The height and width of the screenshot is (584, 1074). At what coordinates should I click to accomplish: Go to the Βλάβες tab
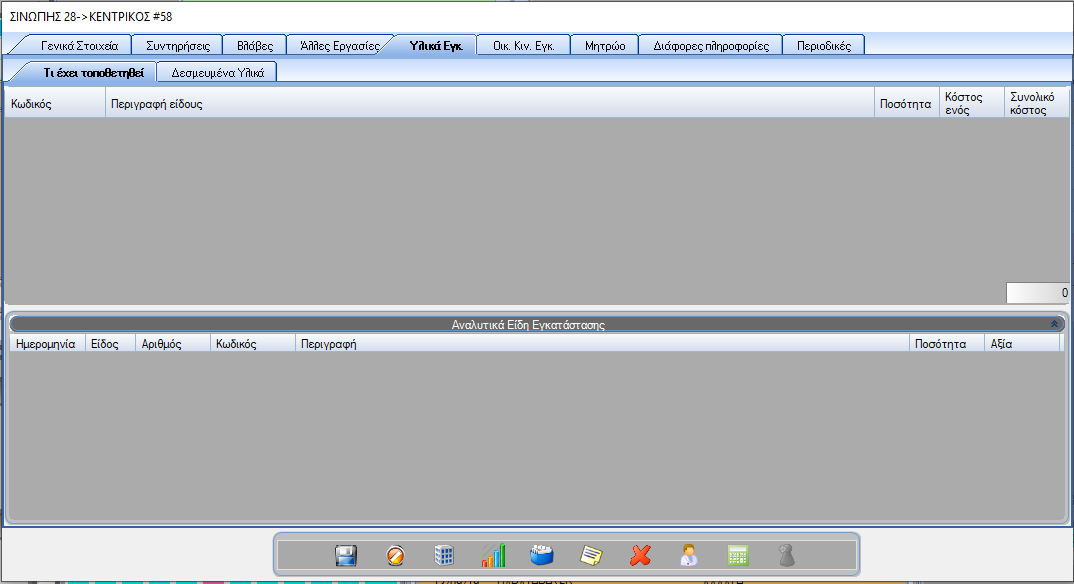pos(255,45)
